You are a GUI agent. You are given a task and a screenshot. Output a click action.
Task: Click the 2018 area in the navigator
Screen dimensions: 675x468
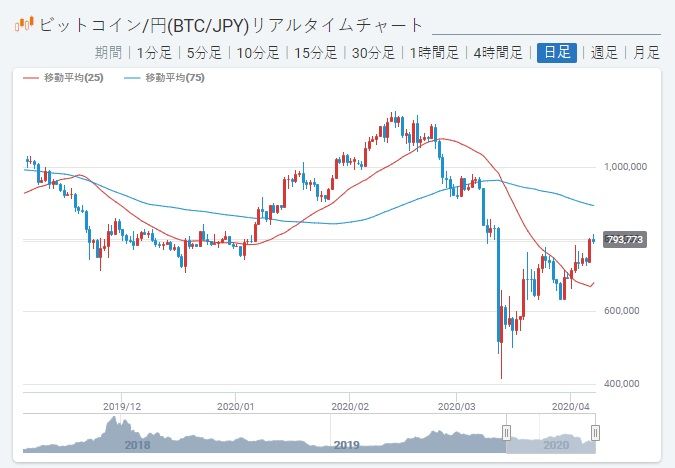[137, 444]
